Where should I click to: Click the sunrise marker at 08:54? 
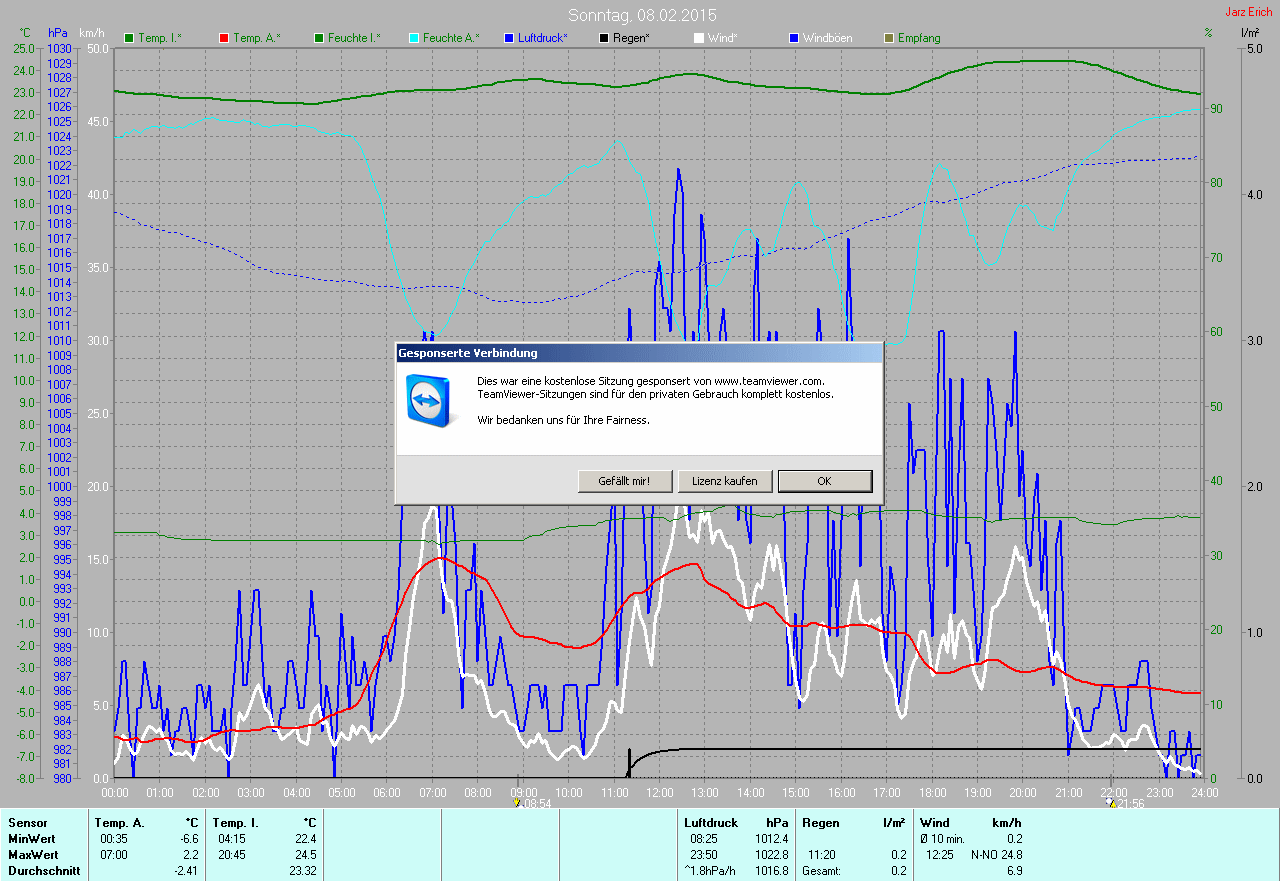click(516, 803)
